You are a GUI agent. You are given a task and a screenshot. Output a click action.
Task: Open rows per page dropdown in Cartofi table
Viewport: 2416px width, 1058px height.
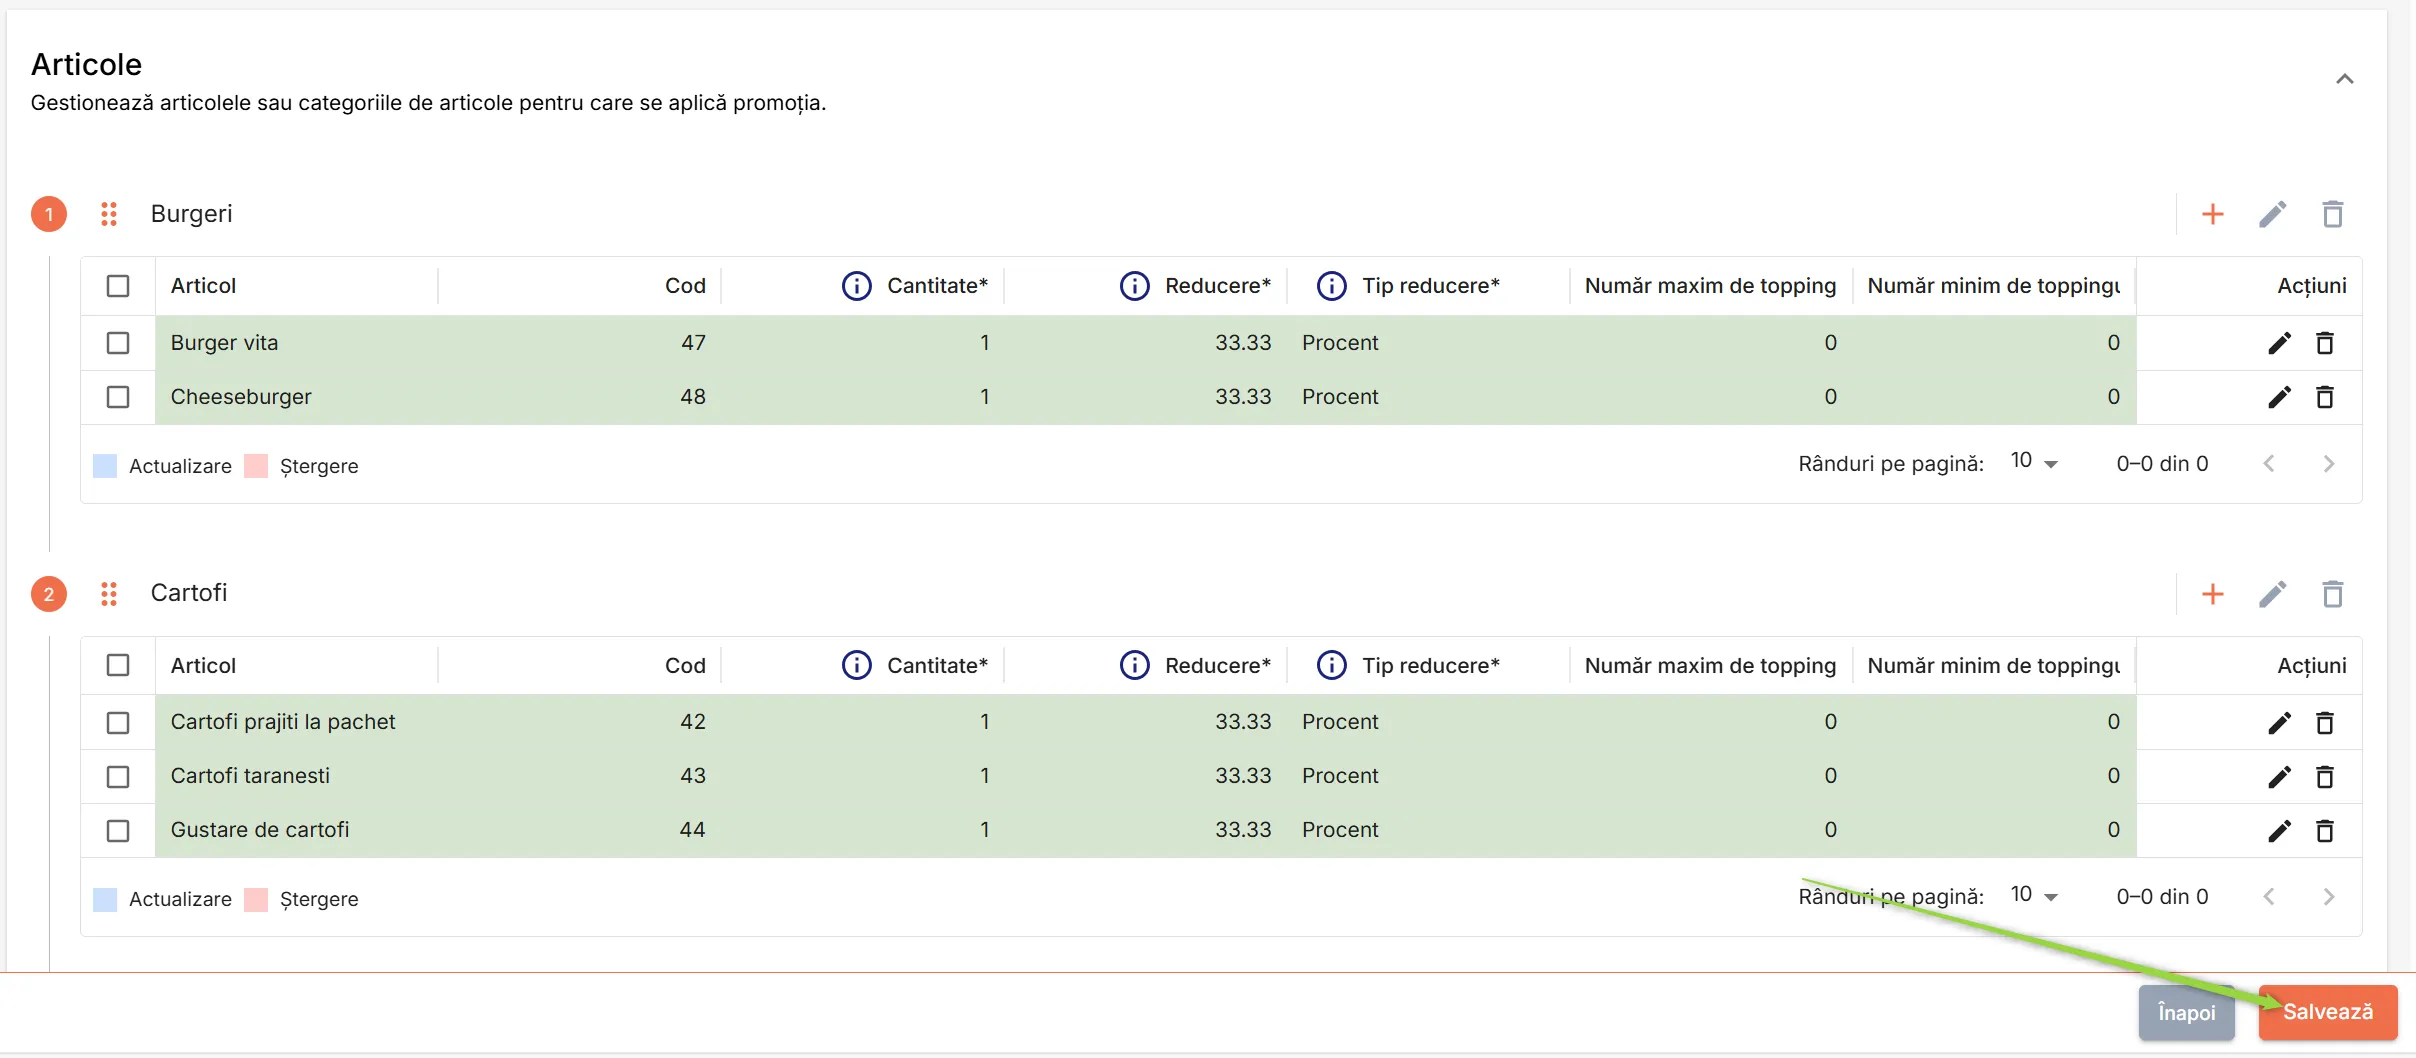(2035, 895)
